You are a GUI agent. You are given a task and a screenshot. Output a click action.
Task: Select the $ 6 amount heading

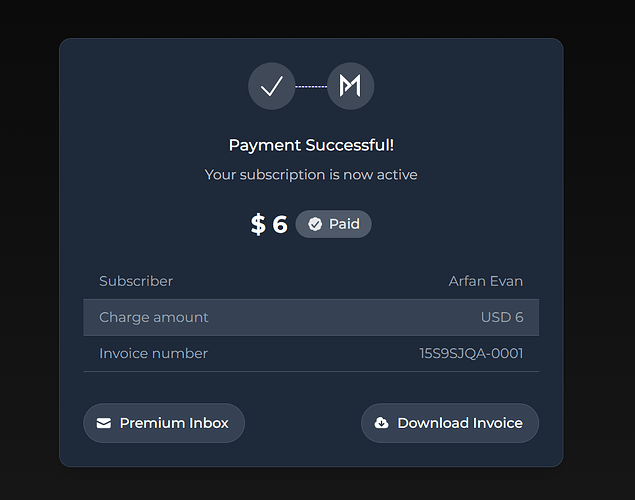pos(269,224)
